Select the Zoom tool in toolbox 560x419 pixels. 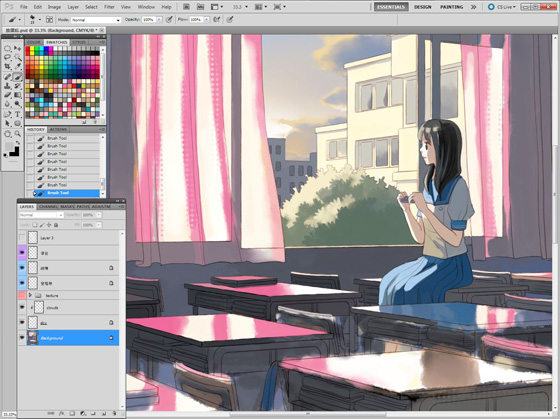click(x=18, y=134)
